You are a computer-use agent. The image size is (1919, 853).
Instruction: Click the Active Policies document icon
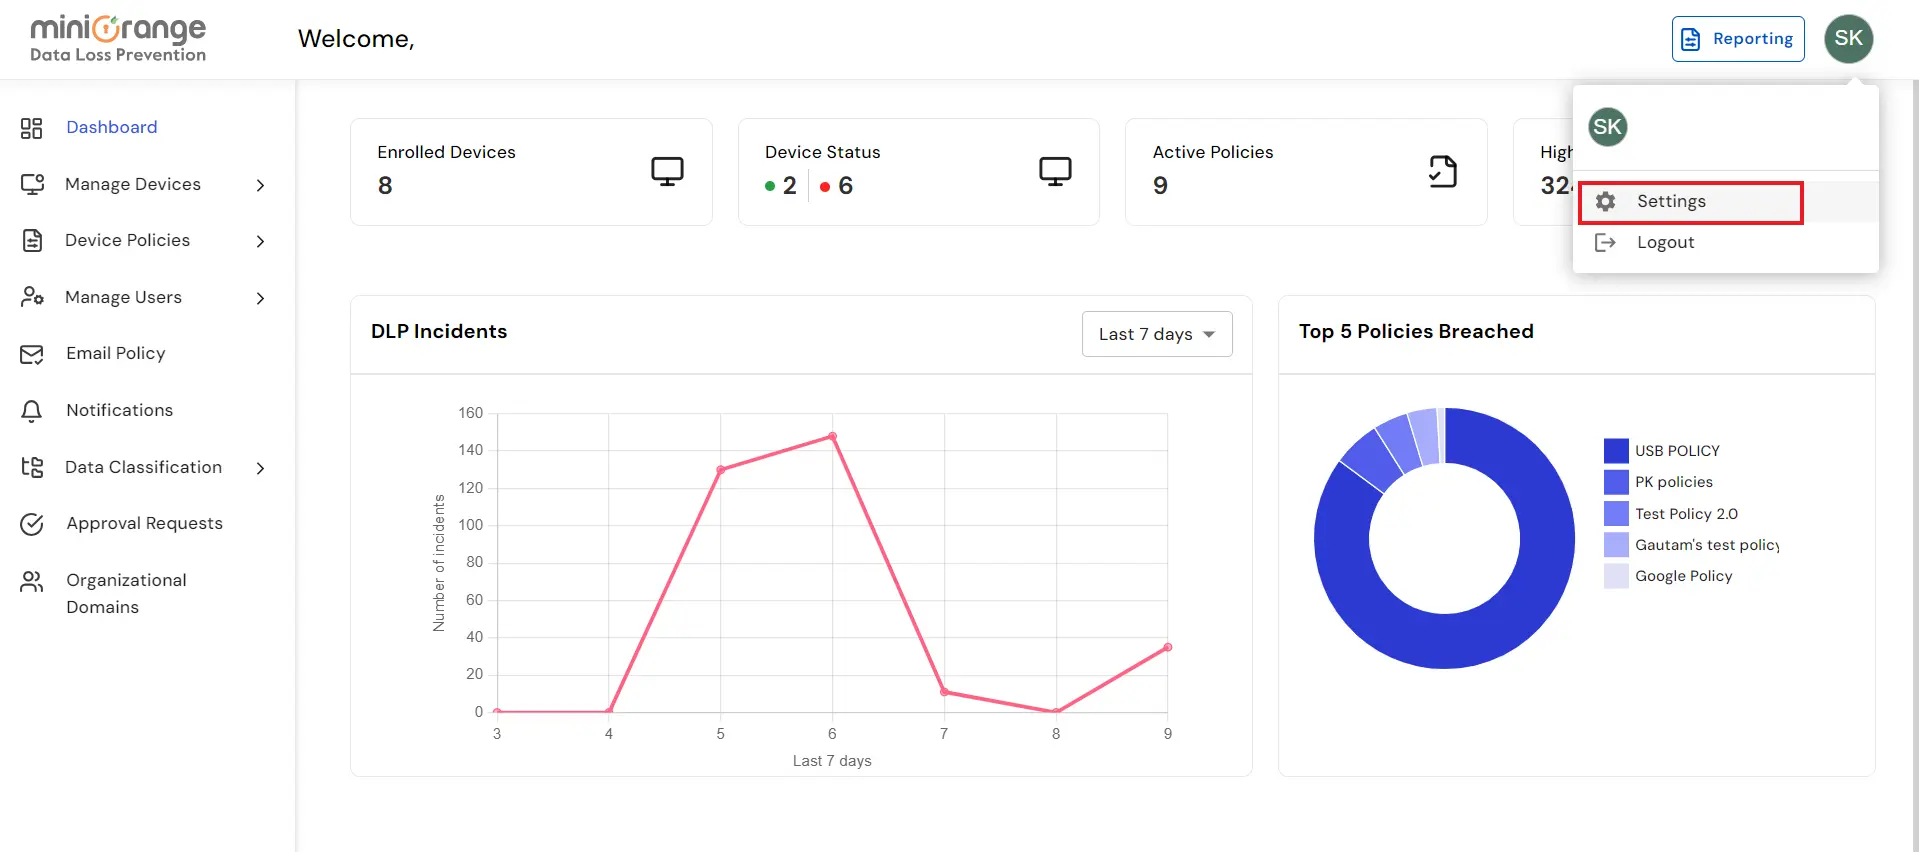click(1442, 171)
